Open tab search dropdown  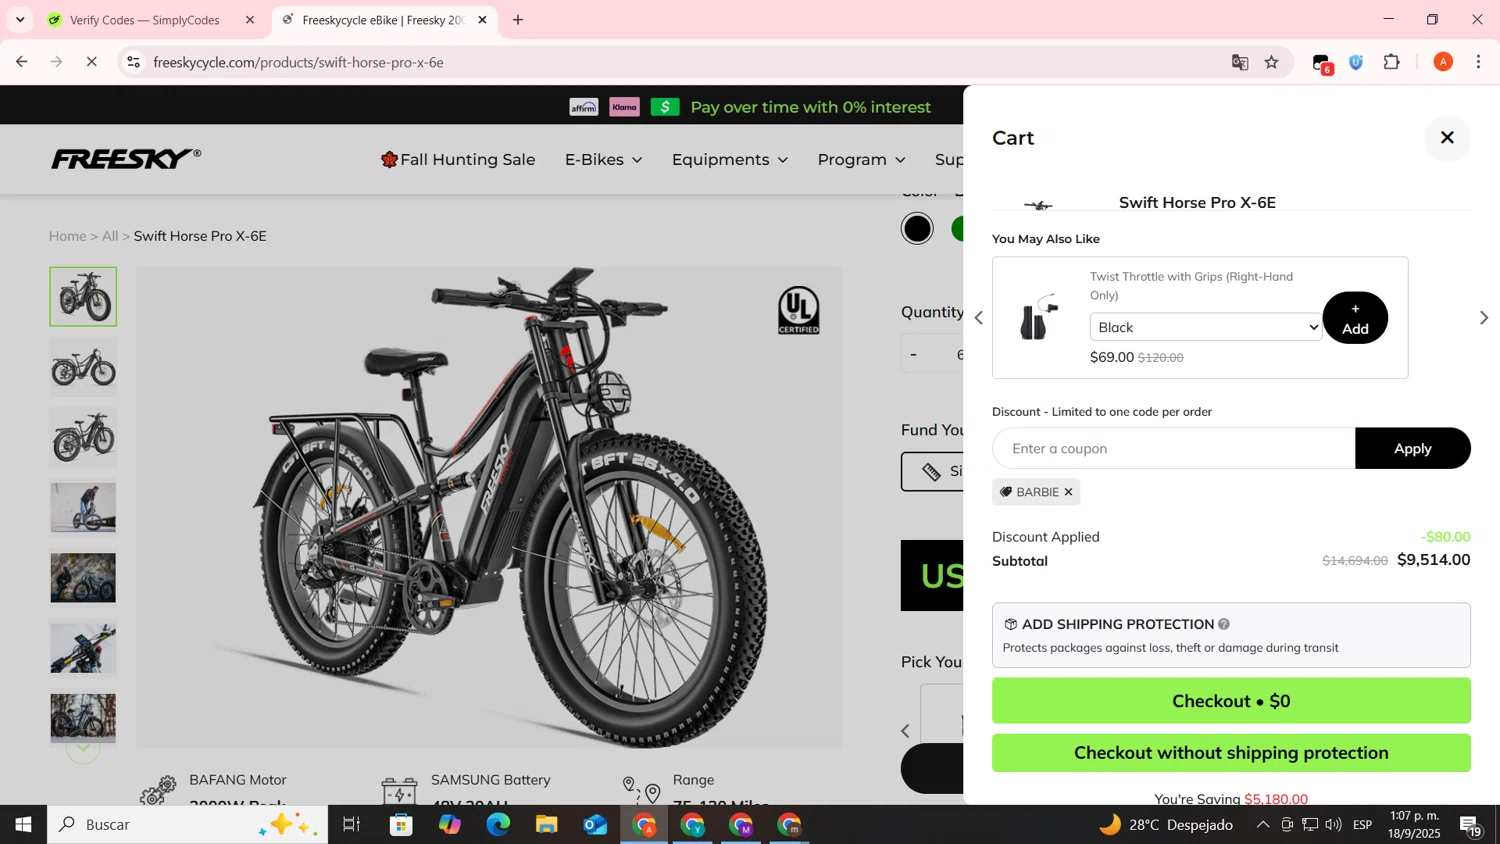coord(20,20)
